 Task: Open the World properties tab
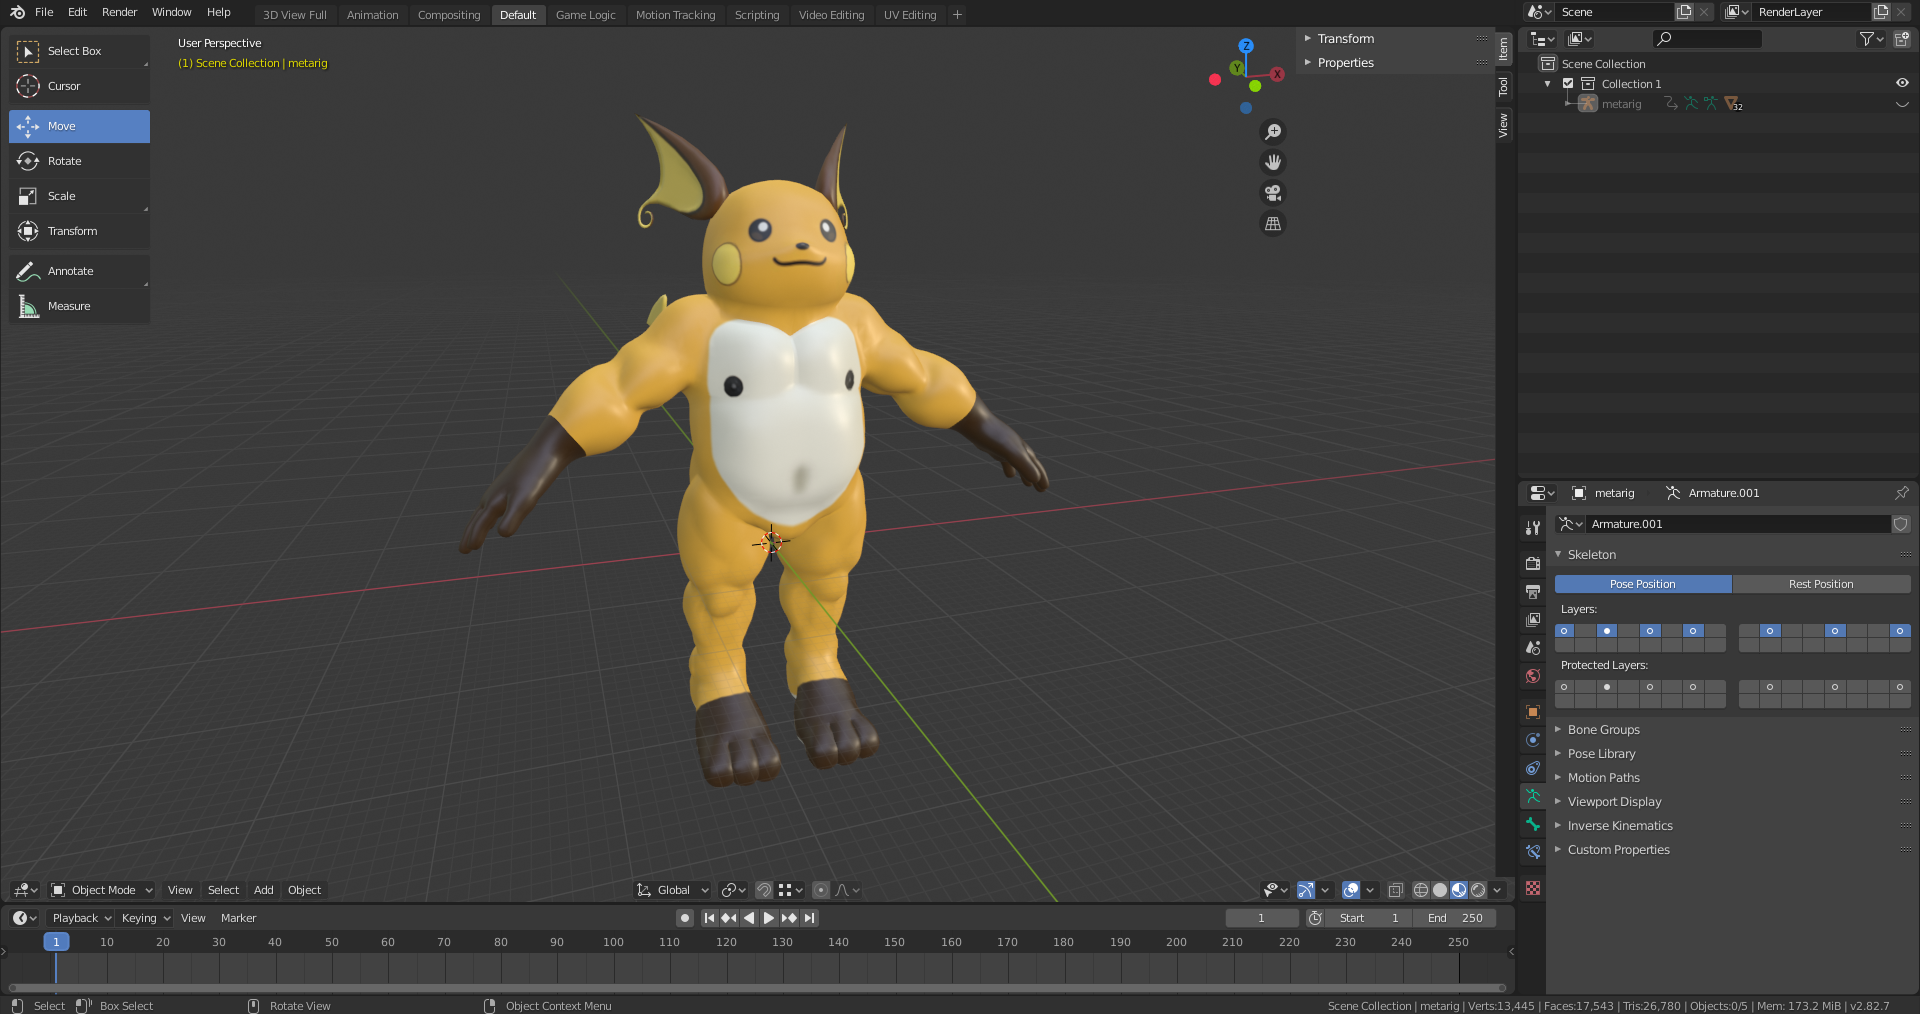tap(1532, 676)
